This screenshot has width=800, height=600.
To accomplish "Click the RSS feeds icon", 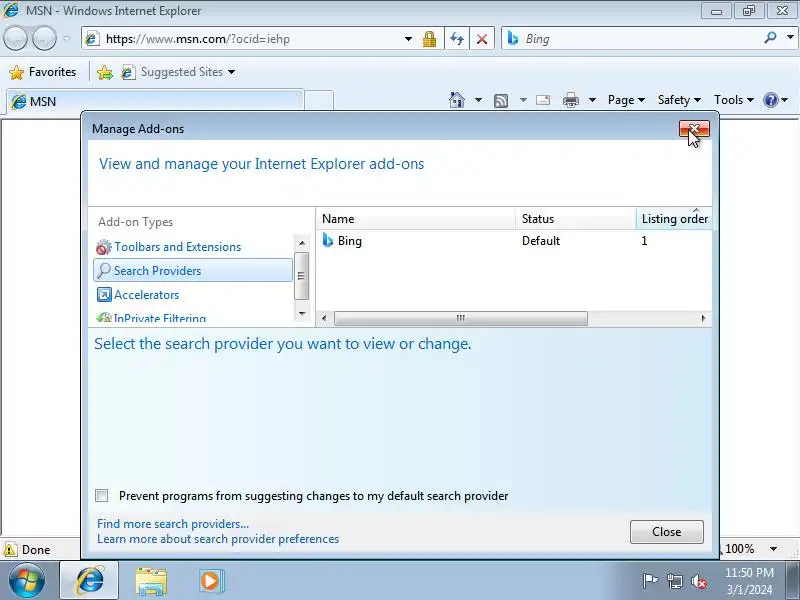I will 501,101.
